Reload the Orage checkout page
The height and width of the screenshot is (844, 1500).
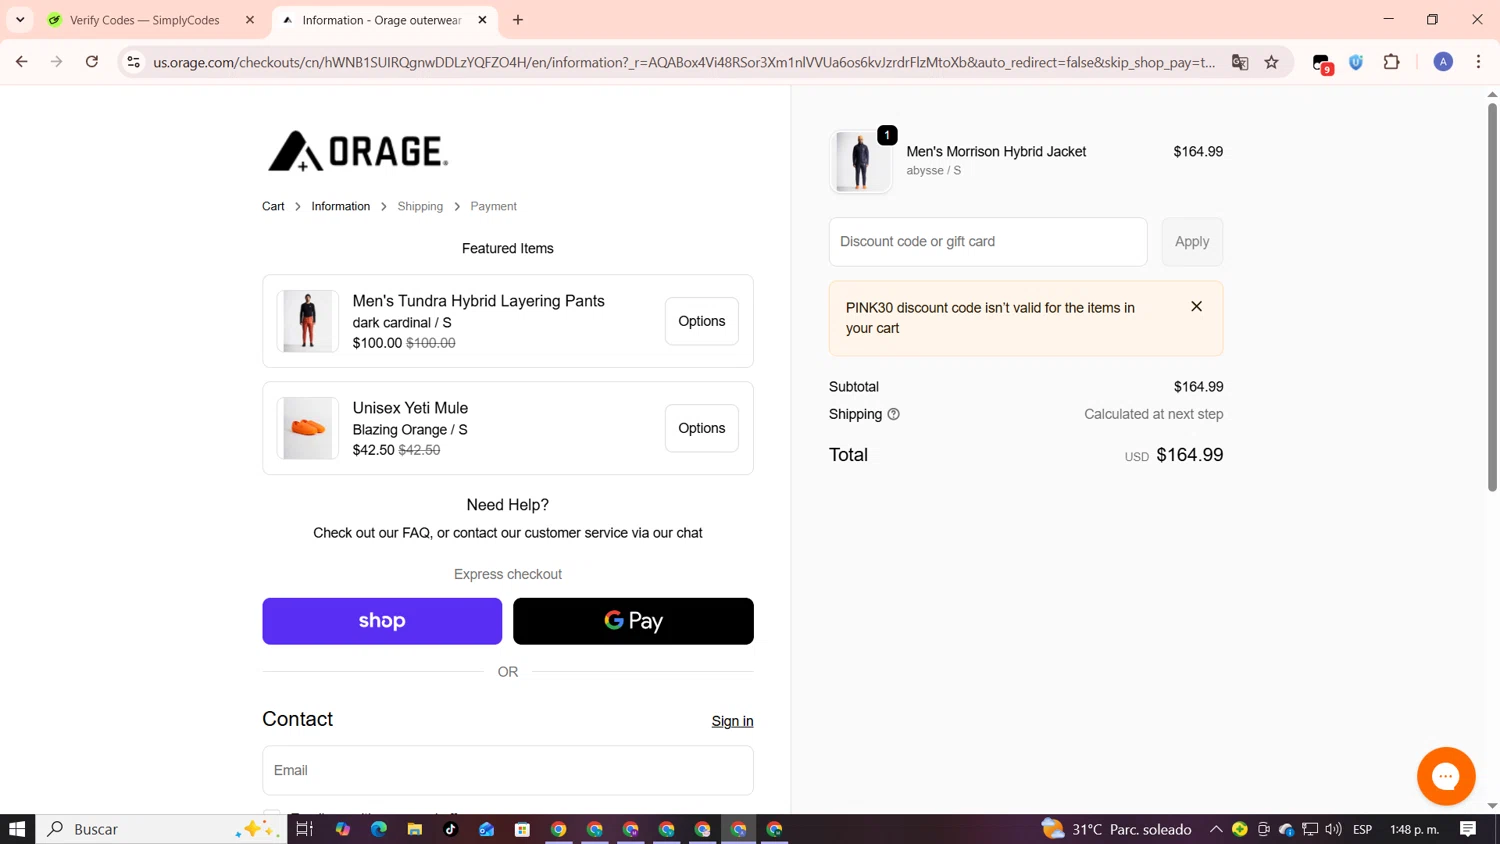pyautogui.click(x=92, y=62)
